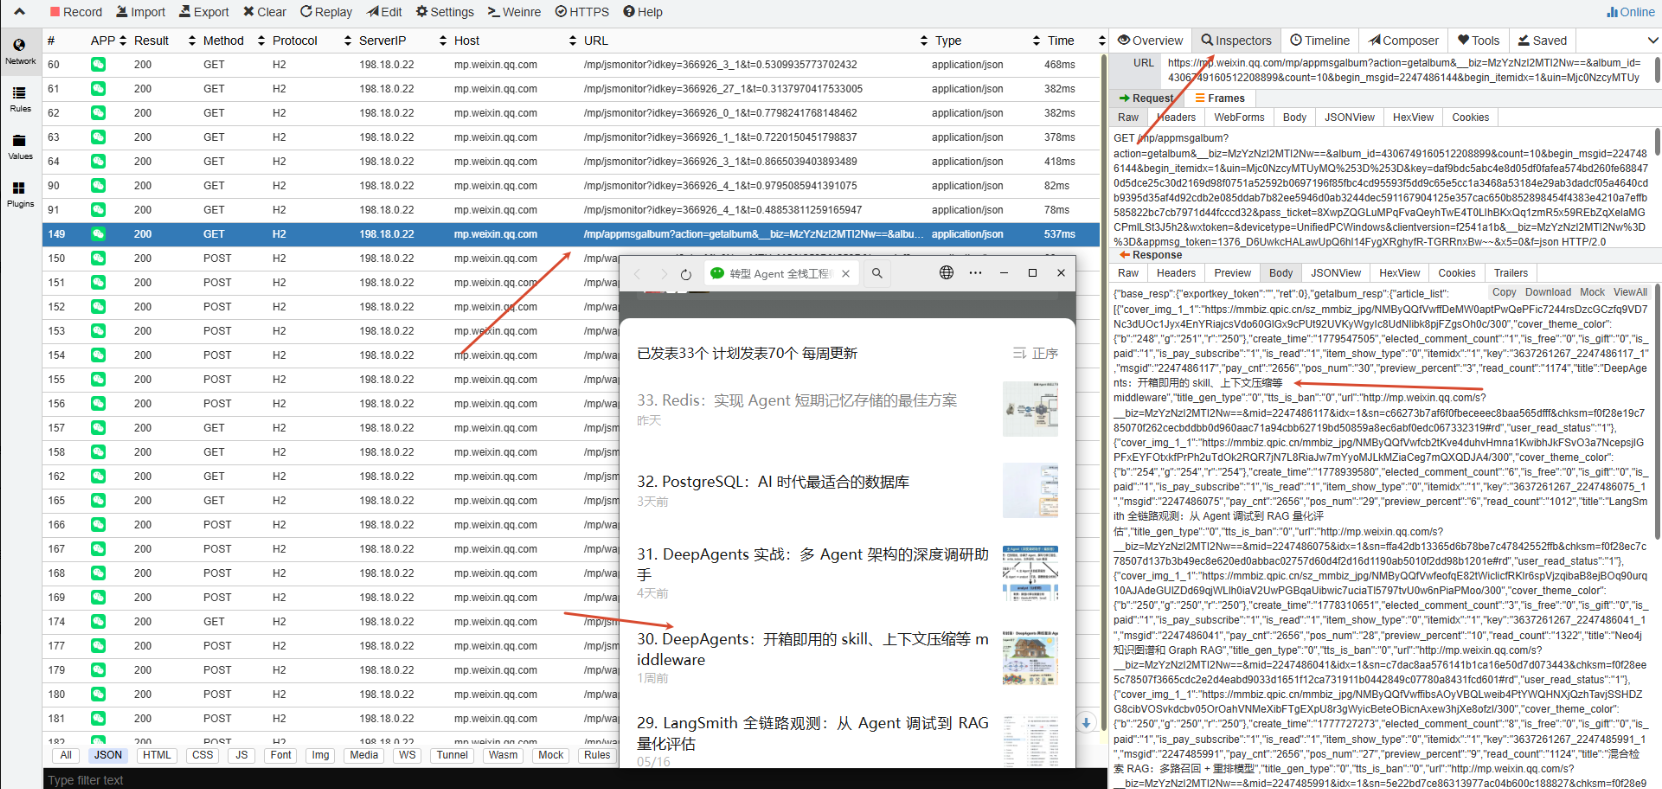Download the response body
This screenshot has width=1662, height=789.
[1548, 293]
